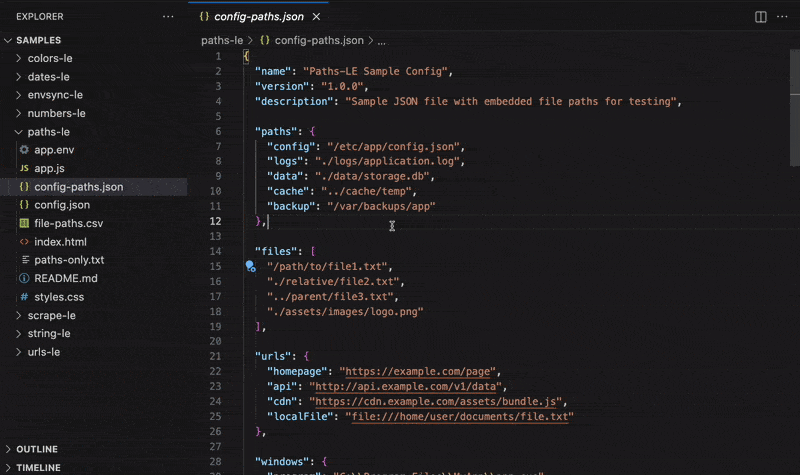Click braces icon beside config.json file
The width and height of the screenshot is (800, 475).
[x=24, y=205]
